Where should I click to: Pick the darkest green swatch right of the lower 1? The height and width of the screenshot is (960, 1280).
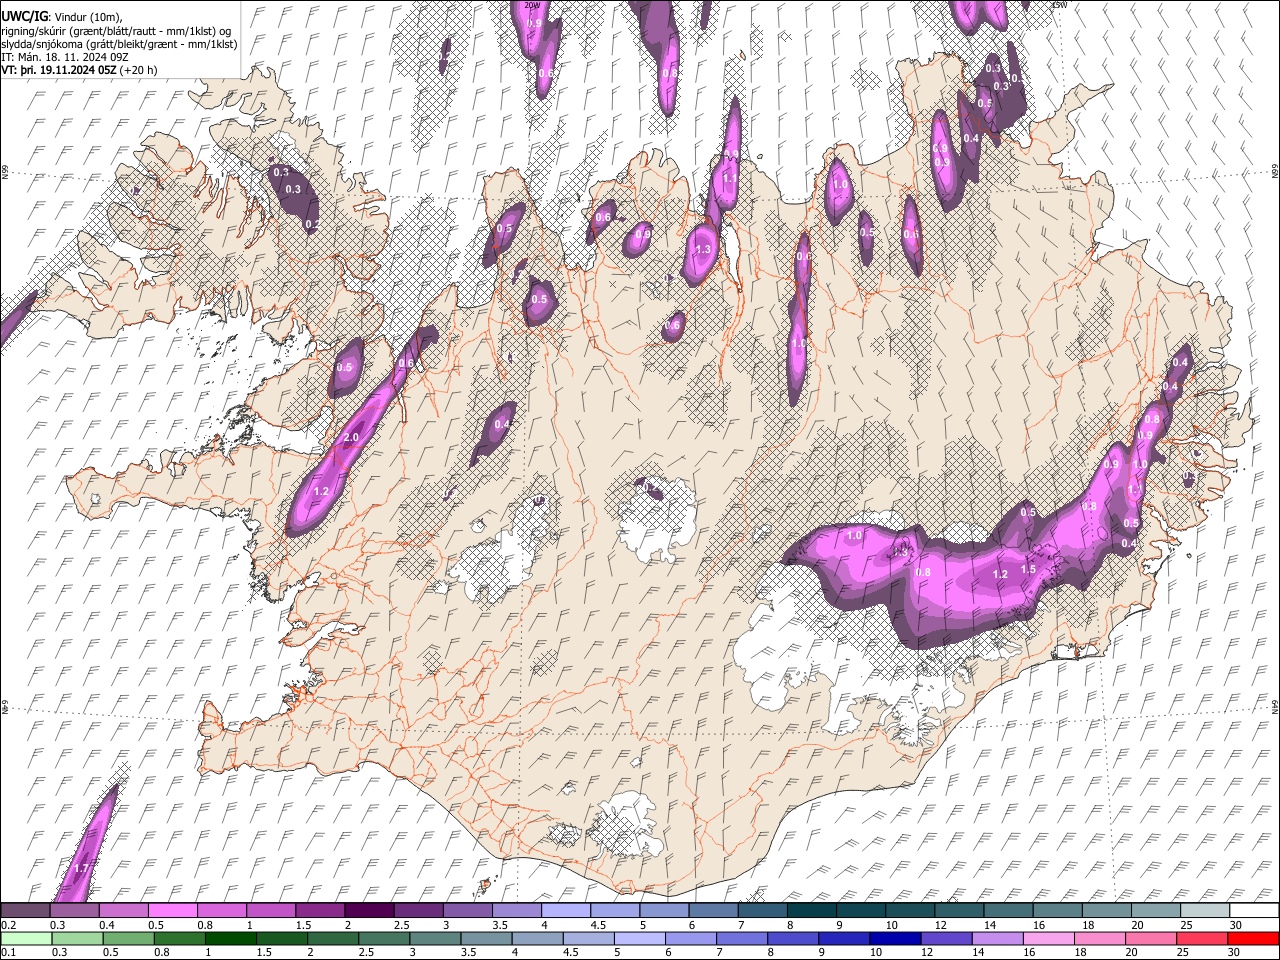(229, 938)
